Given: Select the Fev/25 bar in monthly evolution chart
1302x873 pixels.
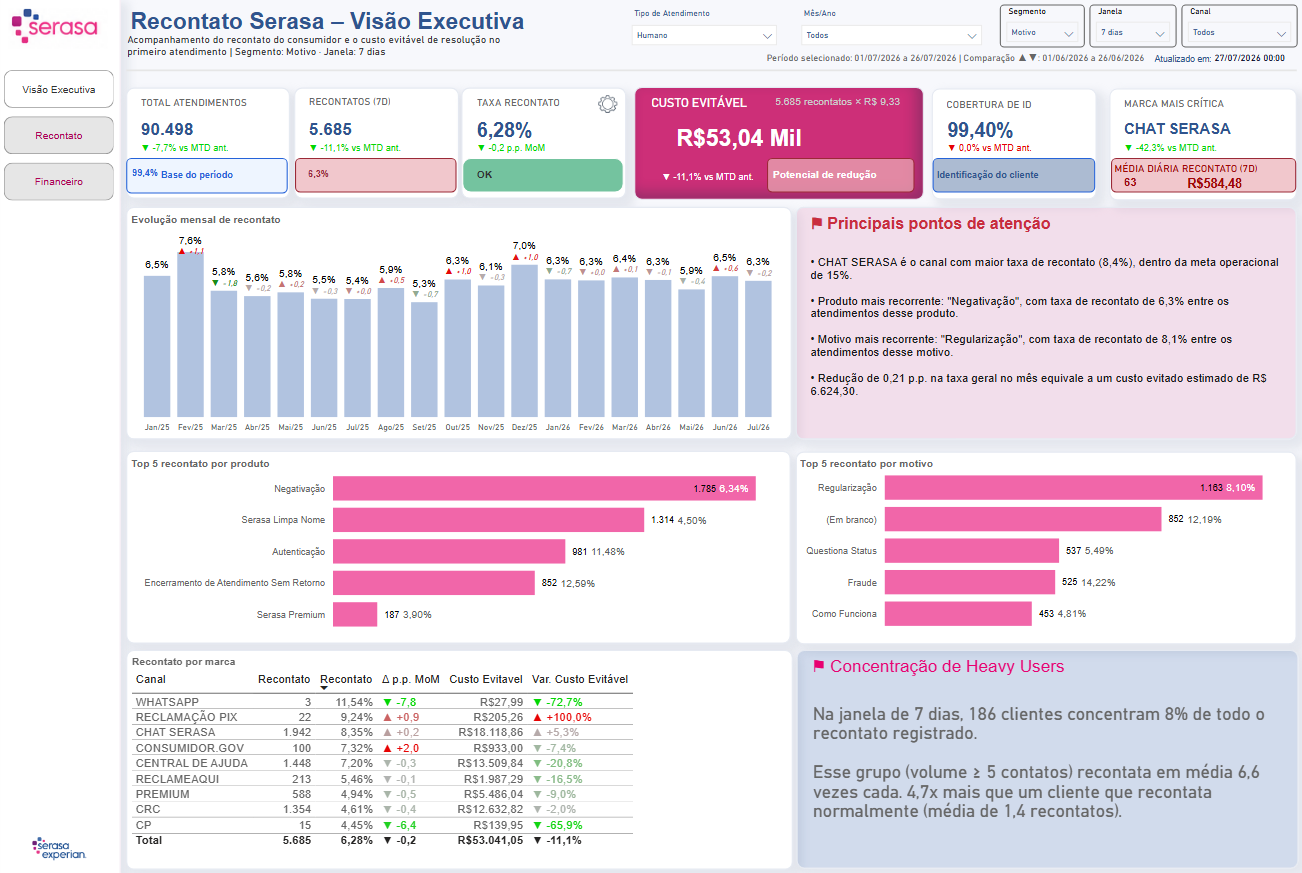Looking at the screenshot, I should [x=190, y=333].
